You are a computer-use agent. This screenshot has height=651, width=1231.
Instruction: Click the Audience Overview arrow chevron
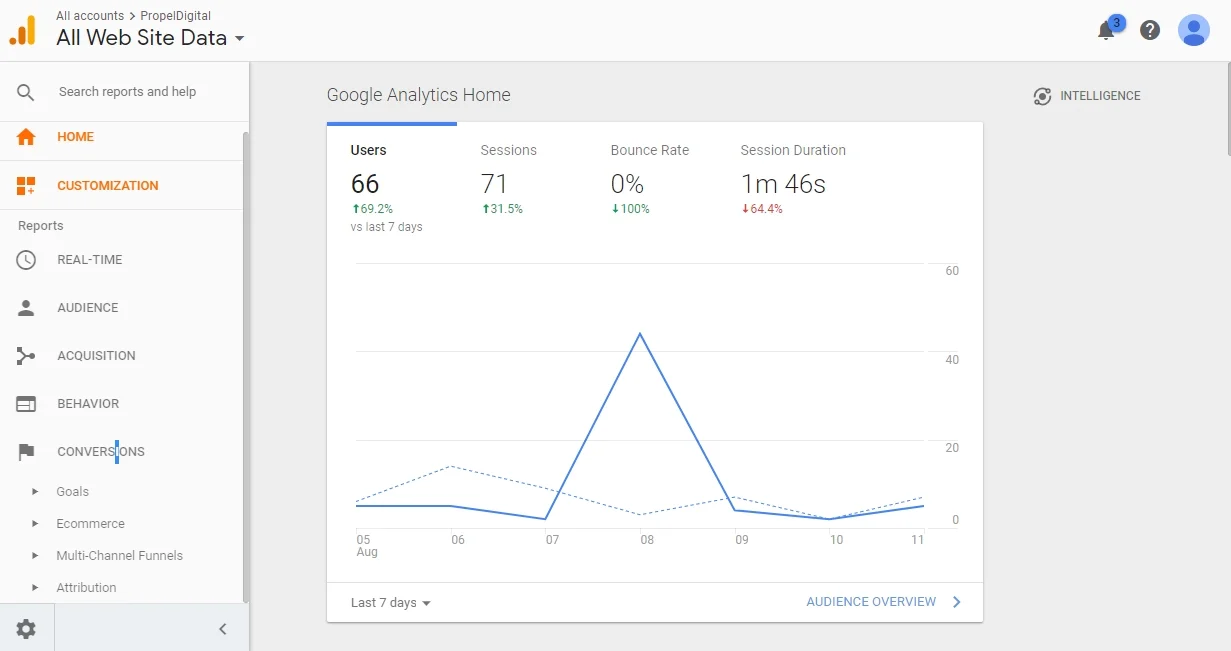point(957,602)
